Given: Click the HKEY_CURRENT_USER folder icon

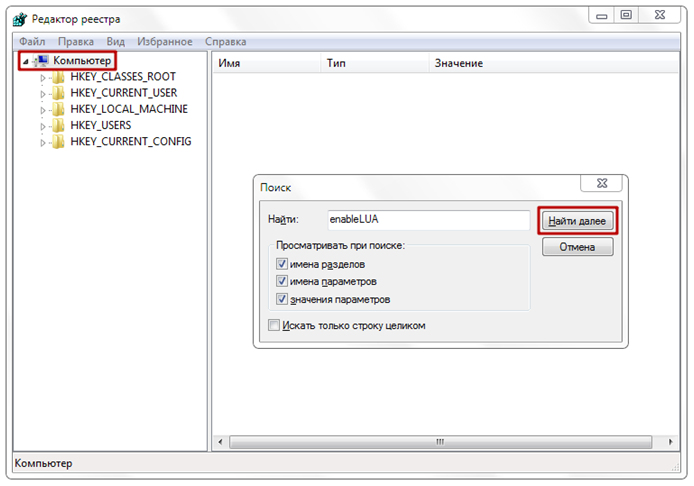Looking at the screenshot, I should coord(58,93).
